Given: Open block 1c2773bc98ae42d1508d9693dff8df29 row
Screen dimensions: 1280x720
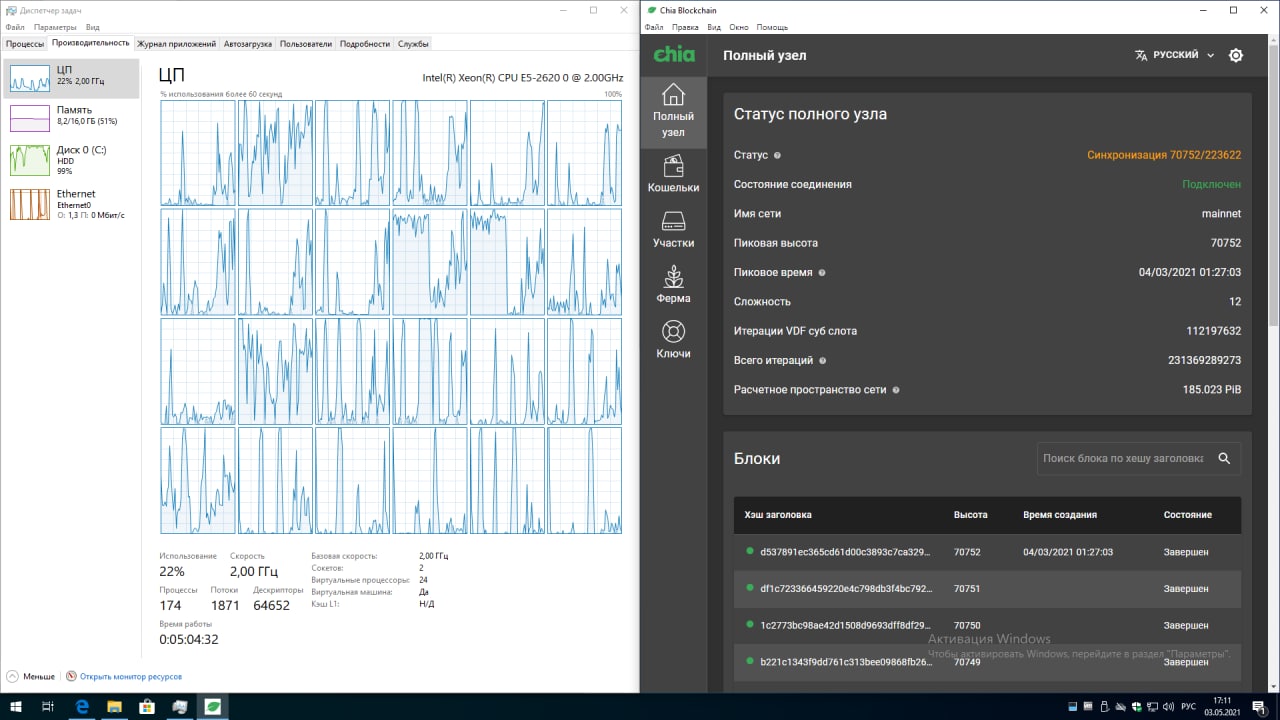Looking at the screenshot, I should click(x=987, y=625).
